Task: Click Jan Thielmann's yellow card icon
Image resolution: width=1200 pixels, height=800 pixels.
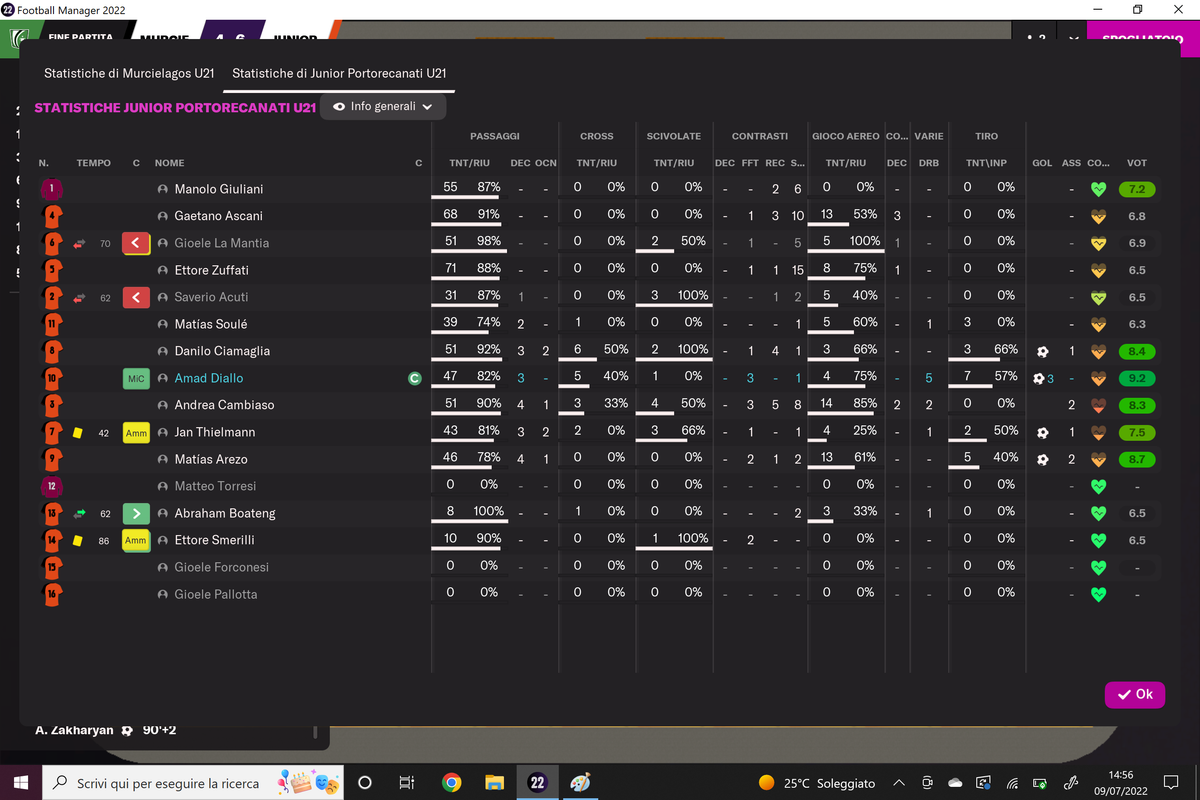Action: tap(77, 432)
